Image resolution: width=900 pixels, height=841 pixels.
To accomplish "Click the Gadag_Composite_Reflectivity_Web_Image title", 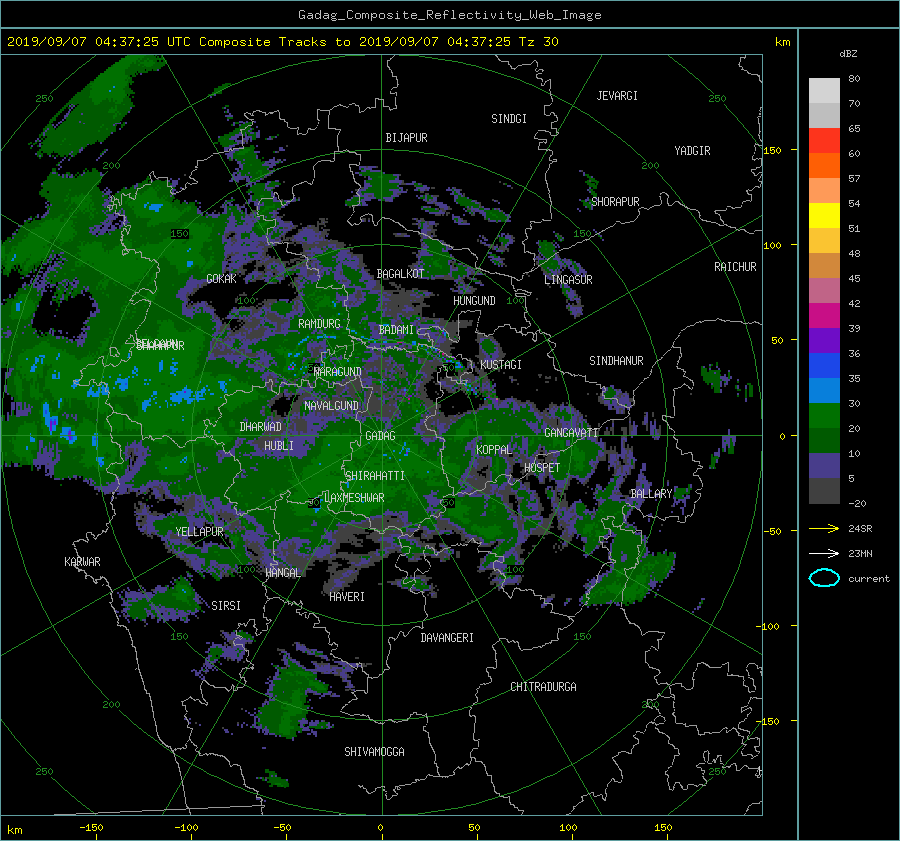I will [449, 15].
